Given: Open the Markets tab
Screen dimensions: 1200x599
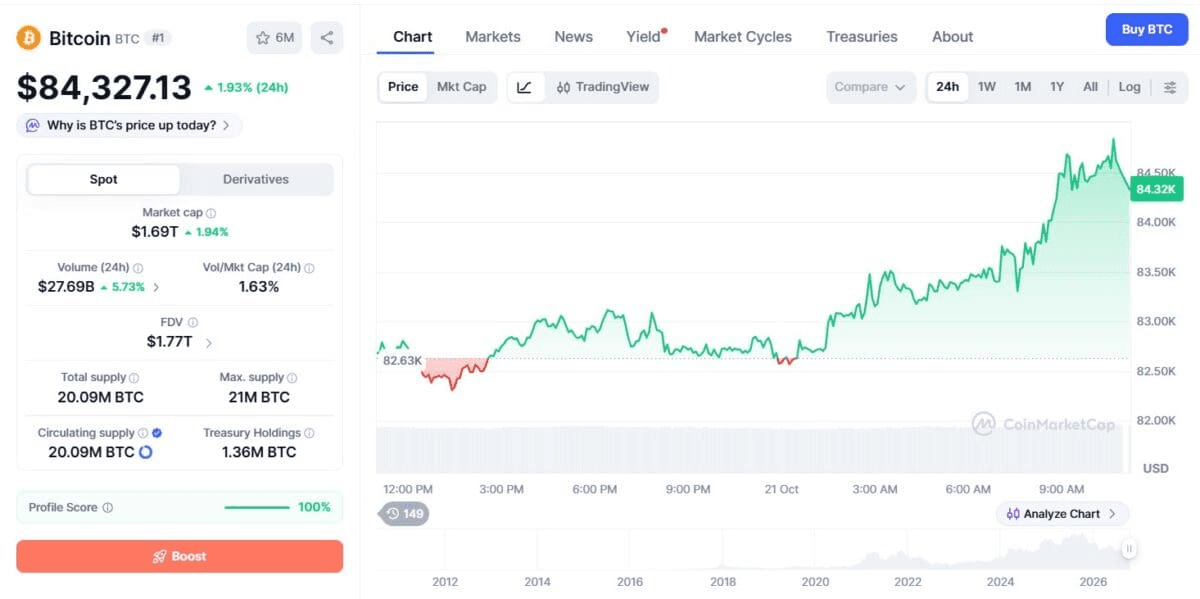Looking at the screenshot, I should (493, 37).
